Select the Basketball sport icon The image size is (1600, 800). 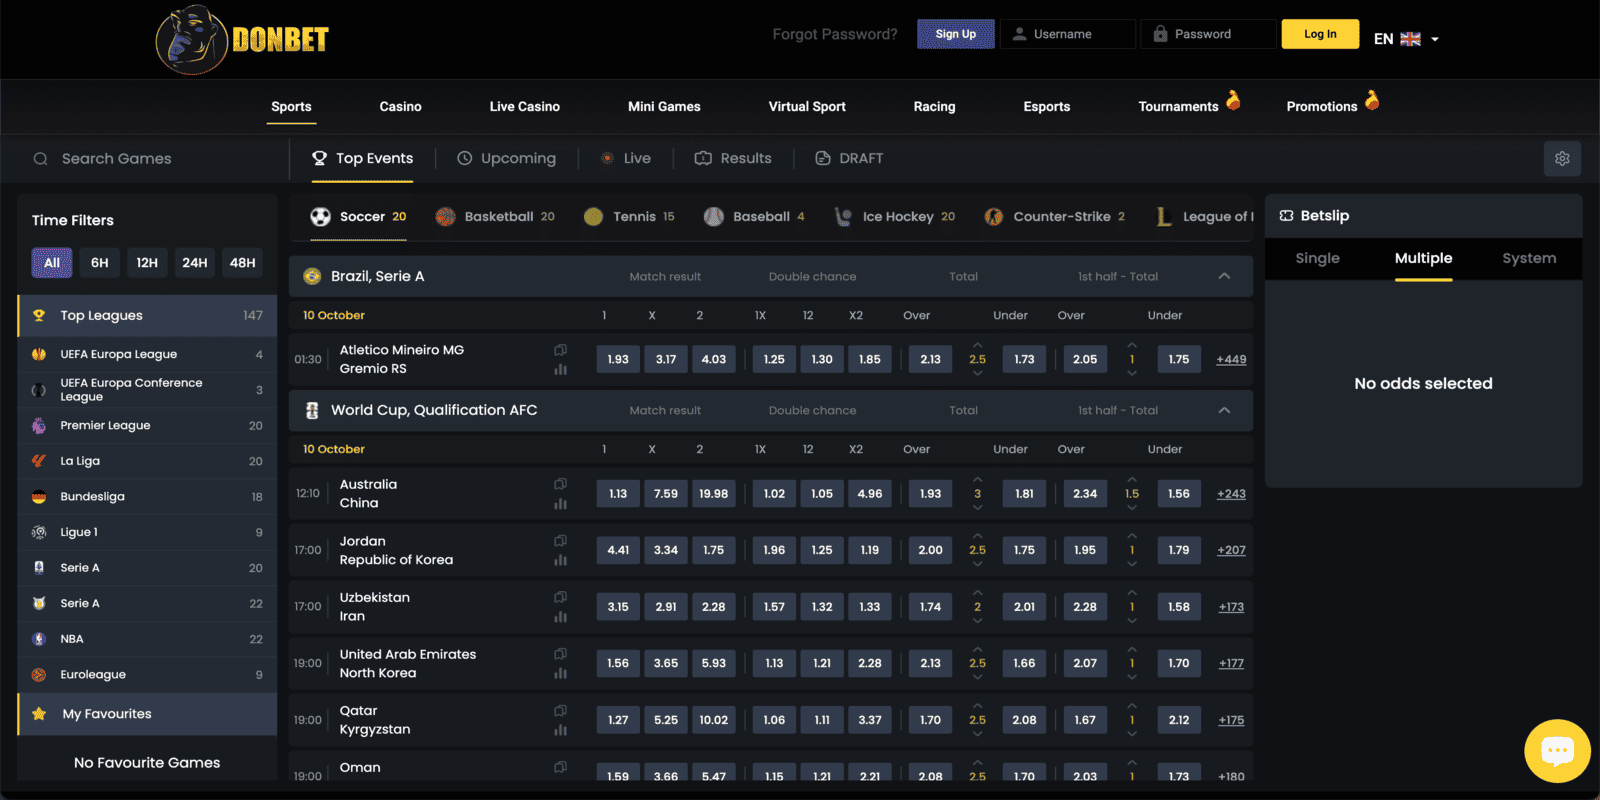[x=446, y=217]
